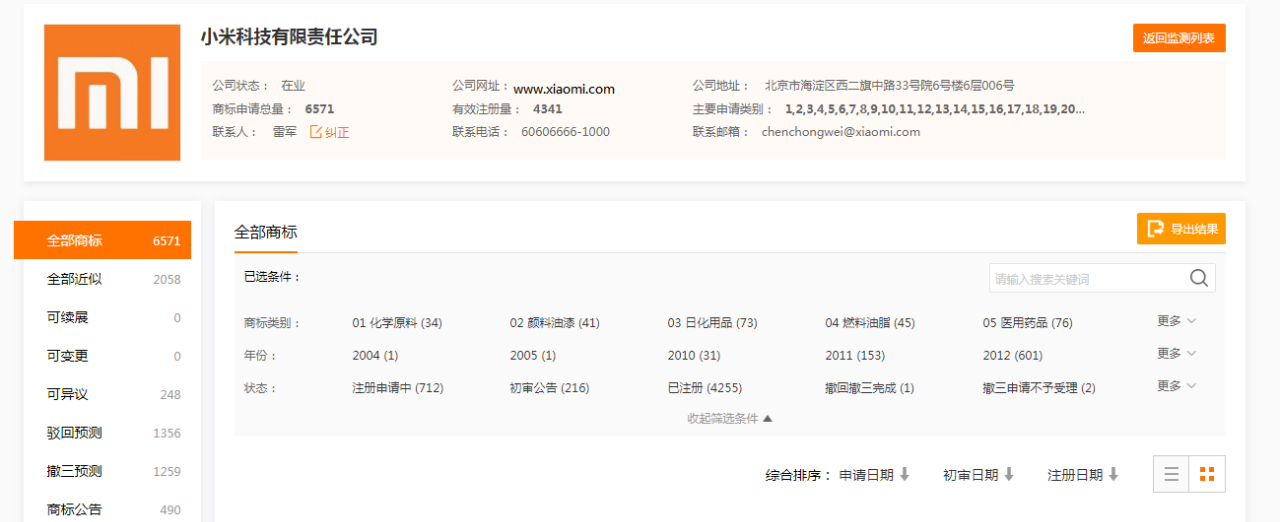1280x522 pixels.
Task: Filter by status 已注册 (4255)
Action: coord(705,388)
